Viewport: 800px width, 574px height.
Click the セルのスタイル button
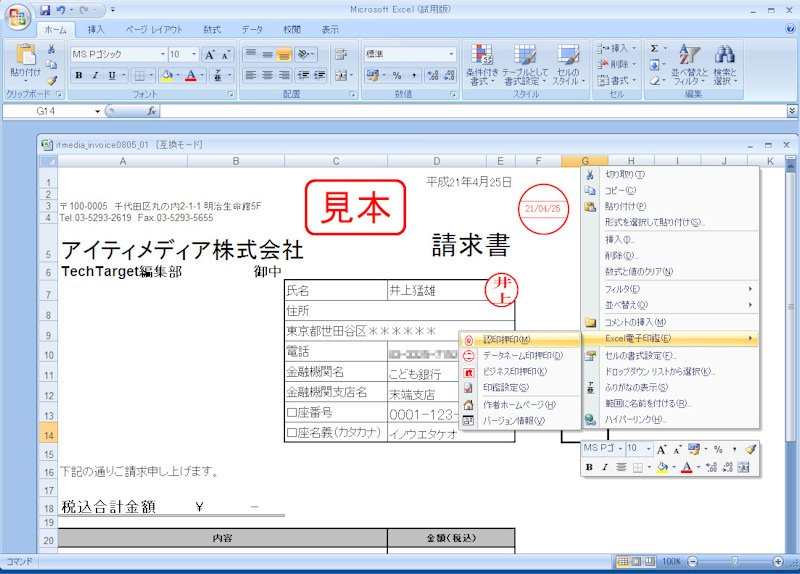coord(567,65)
